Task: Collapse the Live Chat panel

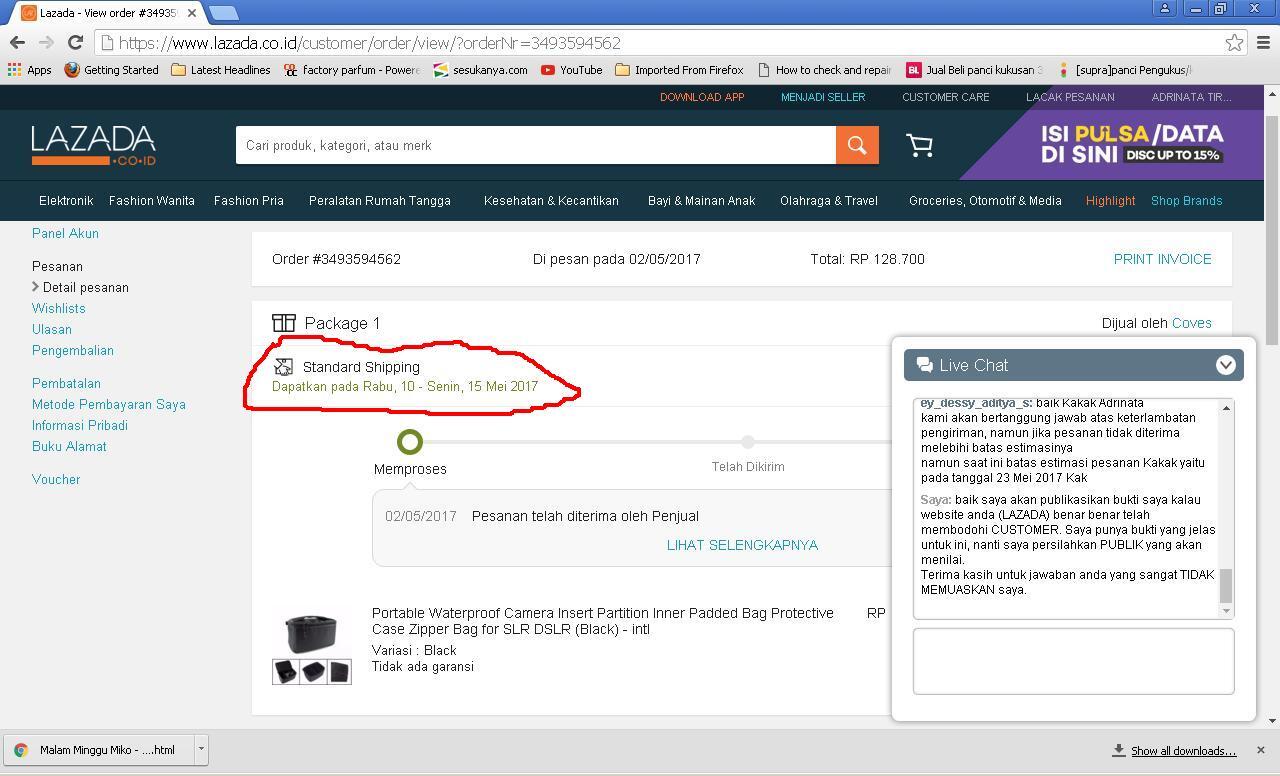Action: (1225, 365)
